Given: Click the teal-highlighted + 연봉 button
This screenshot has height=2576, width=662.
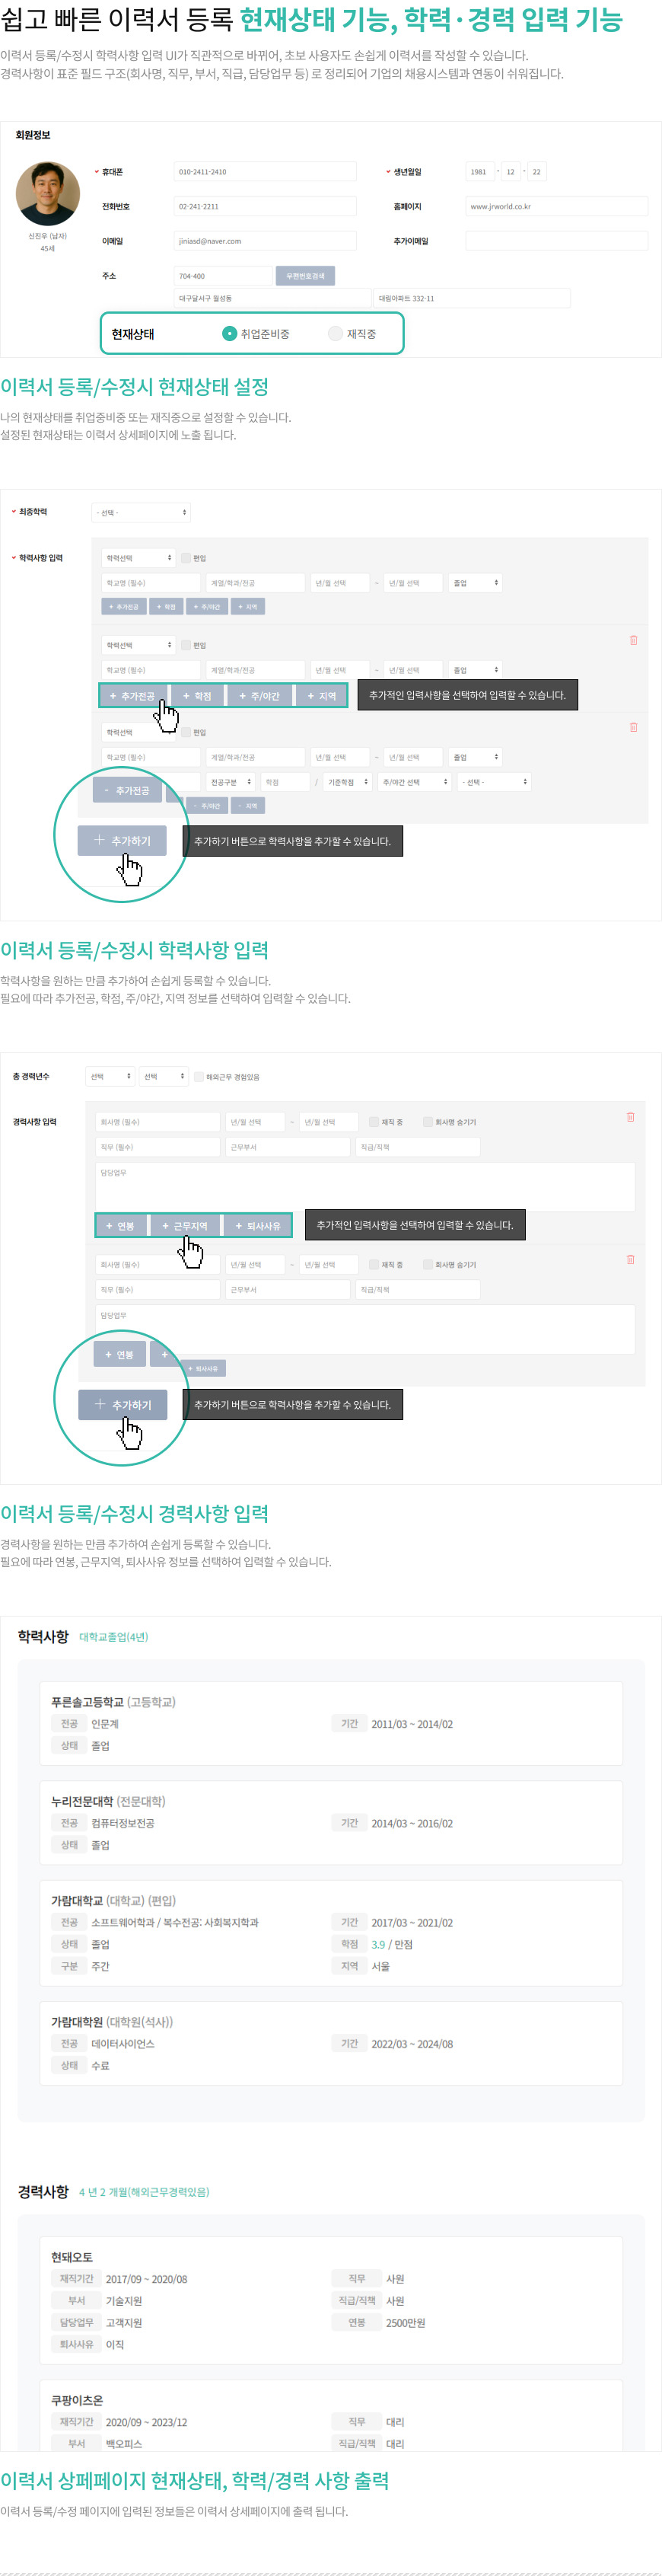Looking at the screenshot, I should (x=120, y=1226).
